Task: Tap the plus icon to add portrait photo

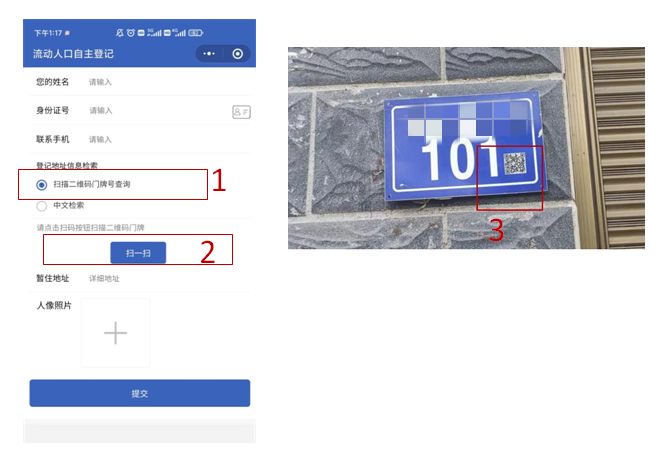Action: pyautogui.click(x=115, y=333)
